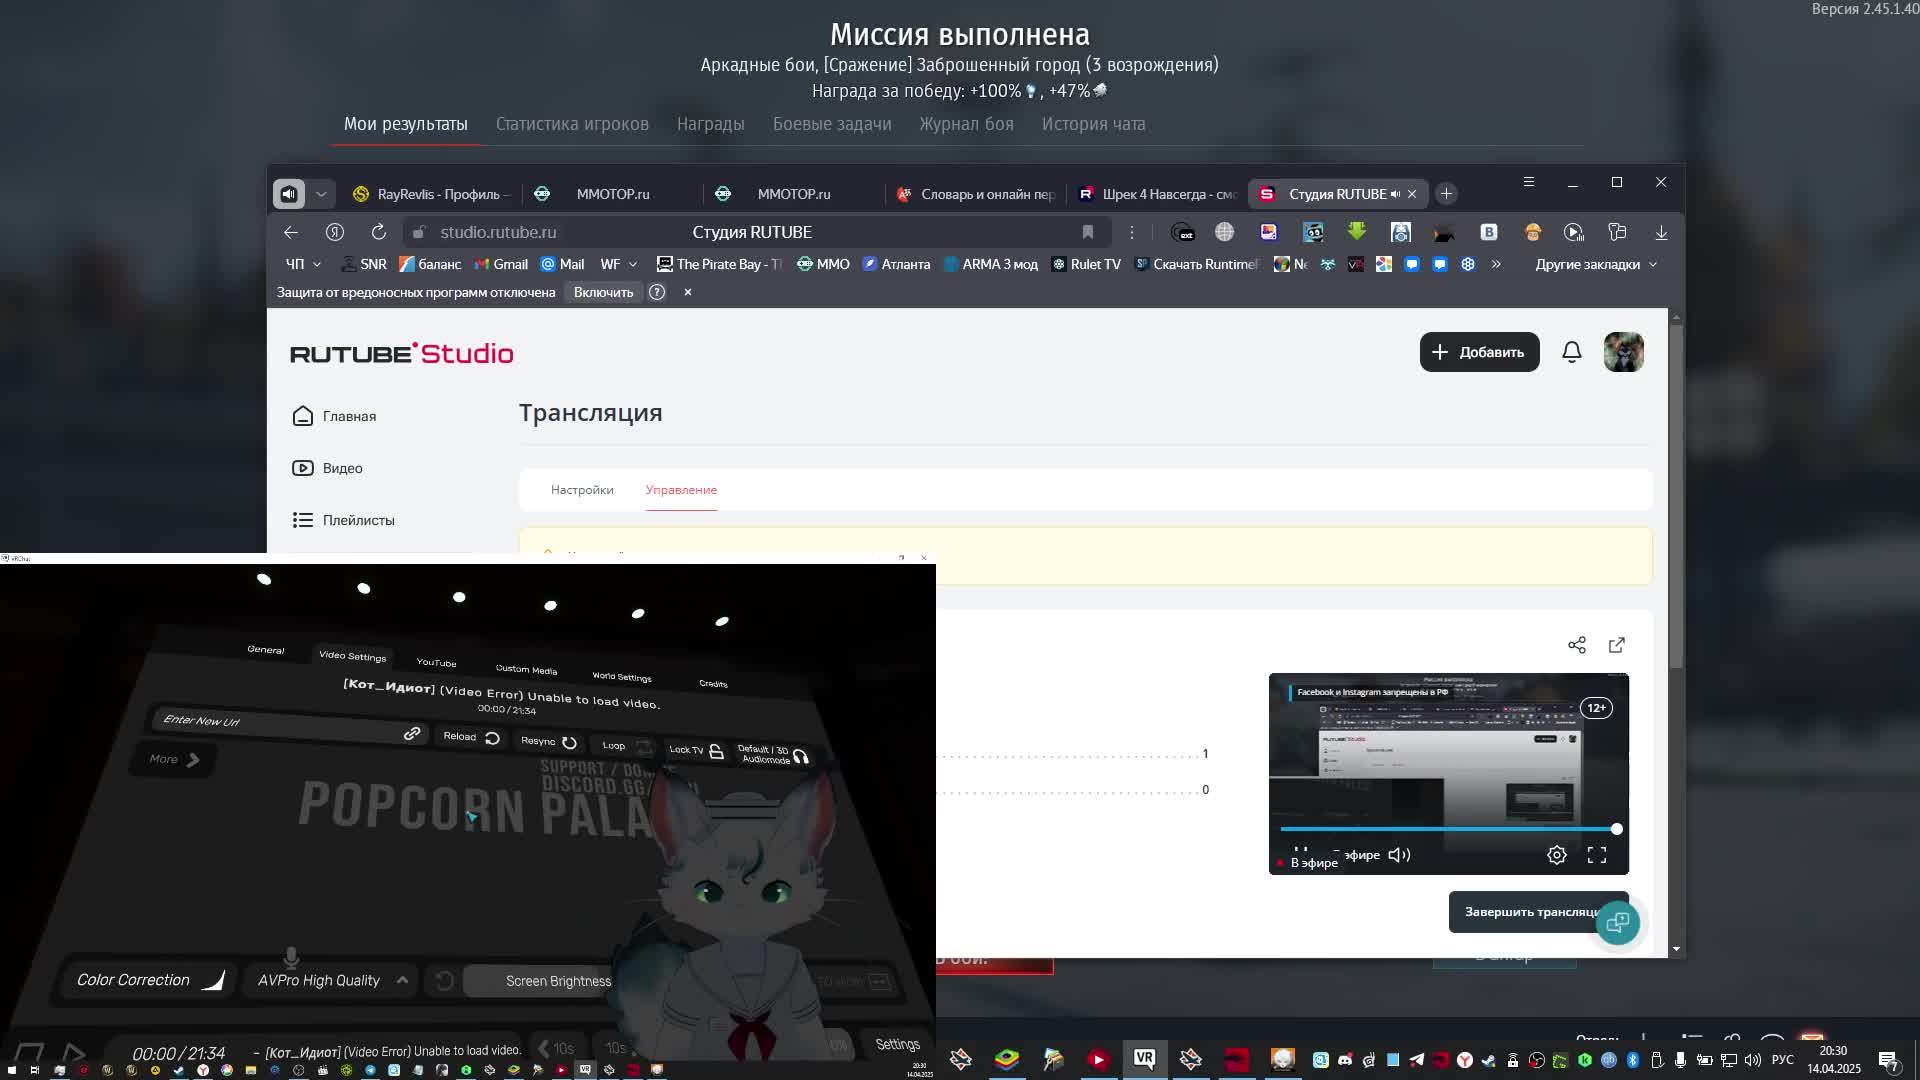Expand AVPro High Quality dropdown

[330, 980]
